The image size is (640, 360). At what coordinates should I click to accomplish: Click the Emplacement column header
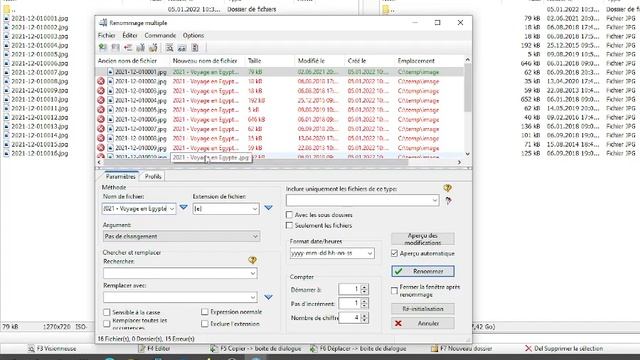point(429,61)
